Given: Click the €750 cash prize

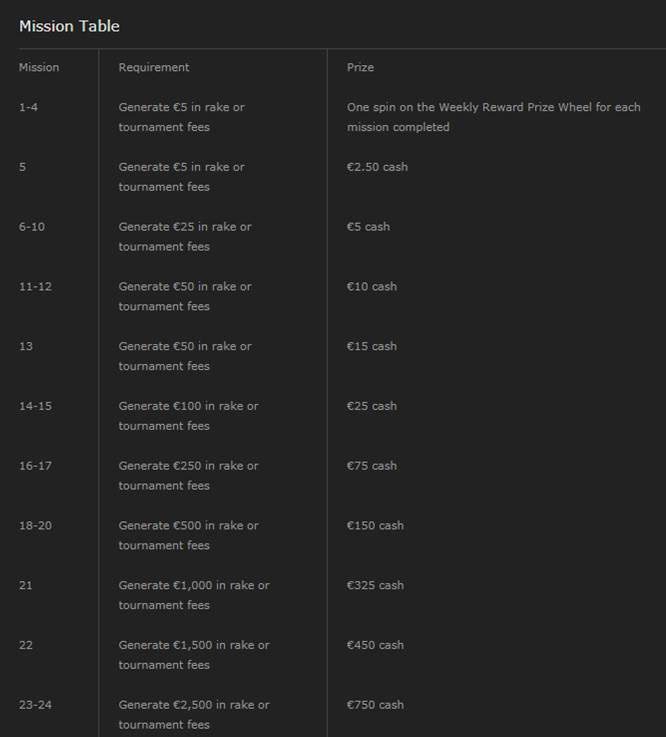Looking at the screenshot, I should point(375,705).
